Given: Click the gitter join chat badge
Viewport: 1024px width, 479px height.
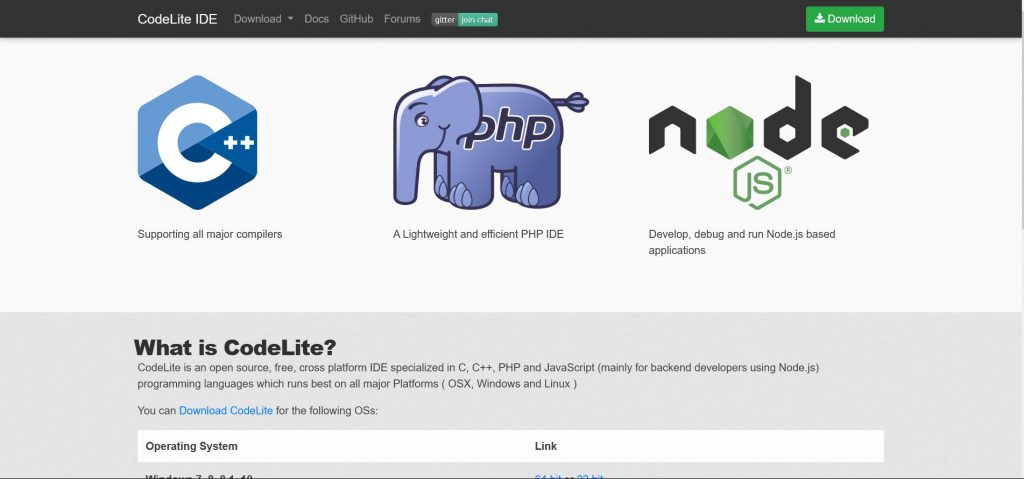Looking at the screenshot, I should 464,20.
